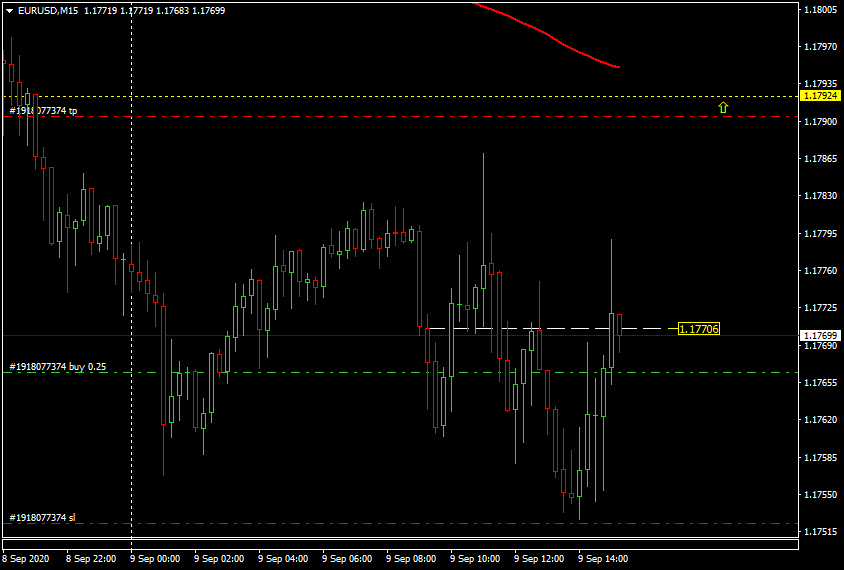The height and width of the screenshot is (570, 844).
Task: Click the 1.17760 price axis label
Action: point(820,271)
